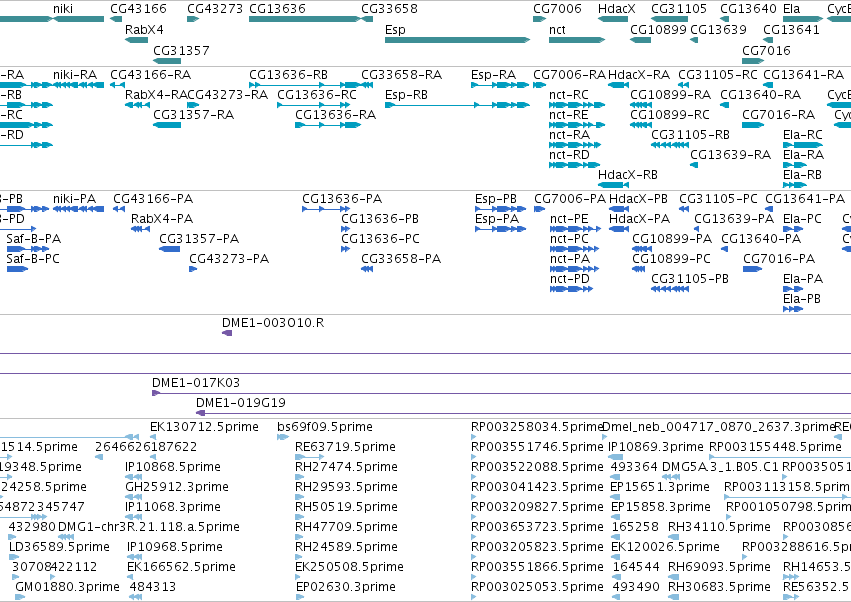
Task: Select transcript CG13639-RA
Action: pyautogui.click(x=694, y=164)
